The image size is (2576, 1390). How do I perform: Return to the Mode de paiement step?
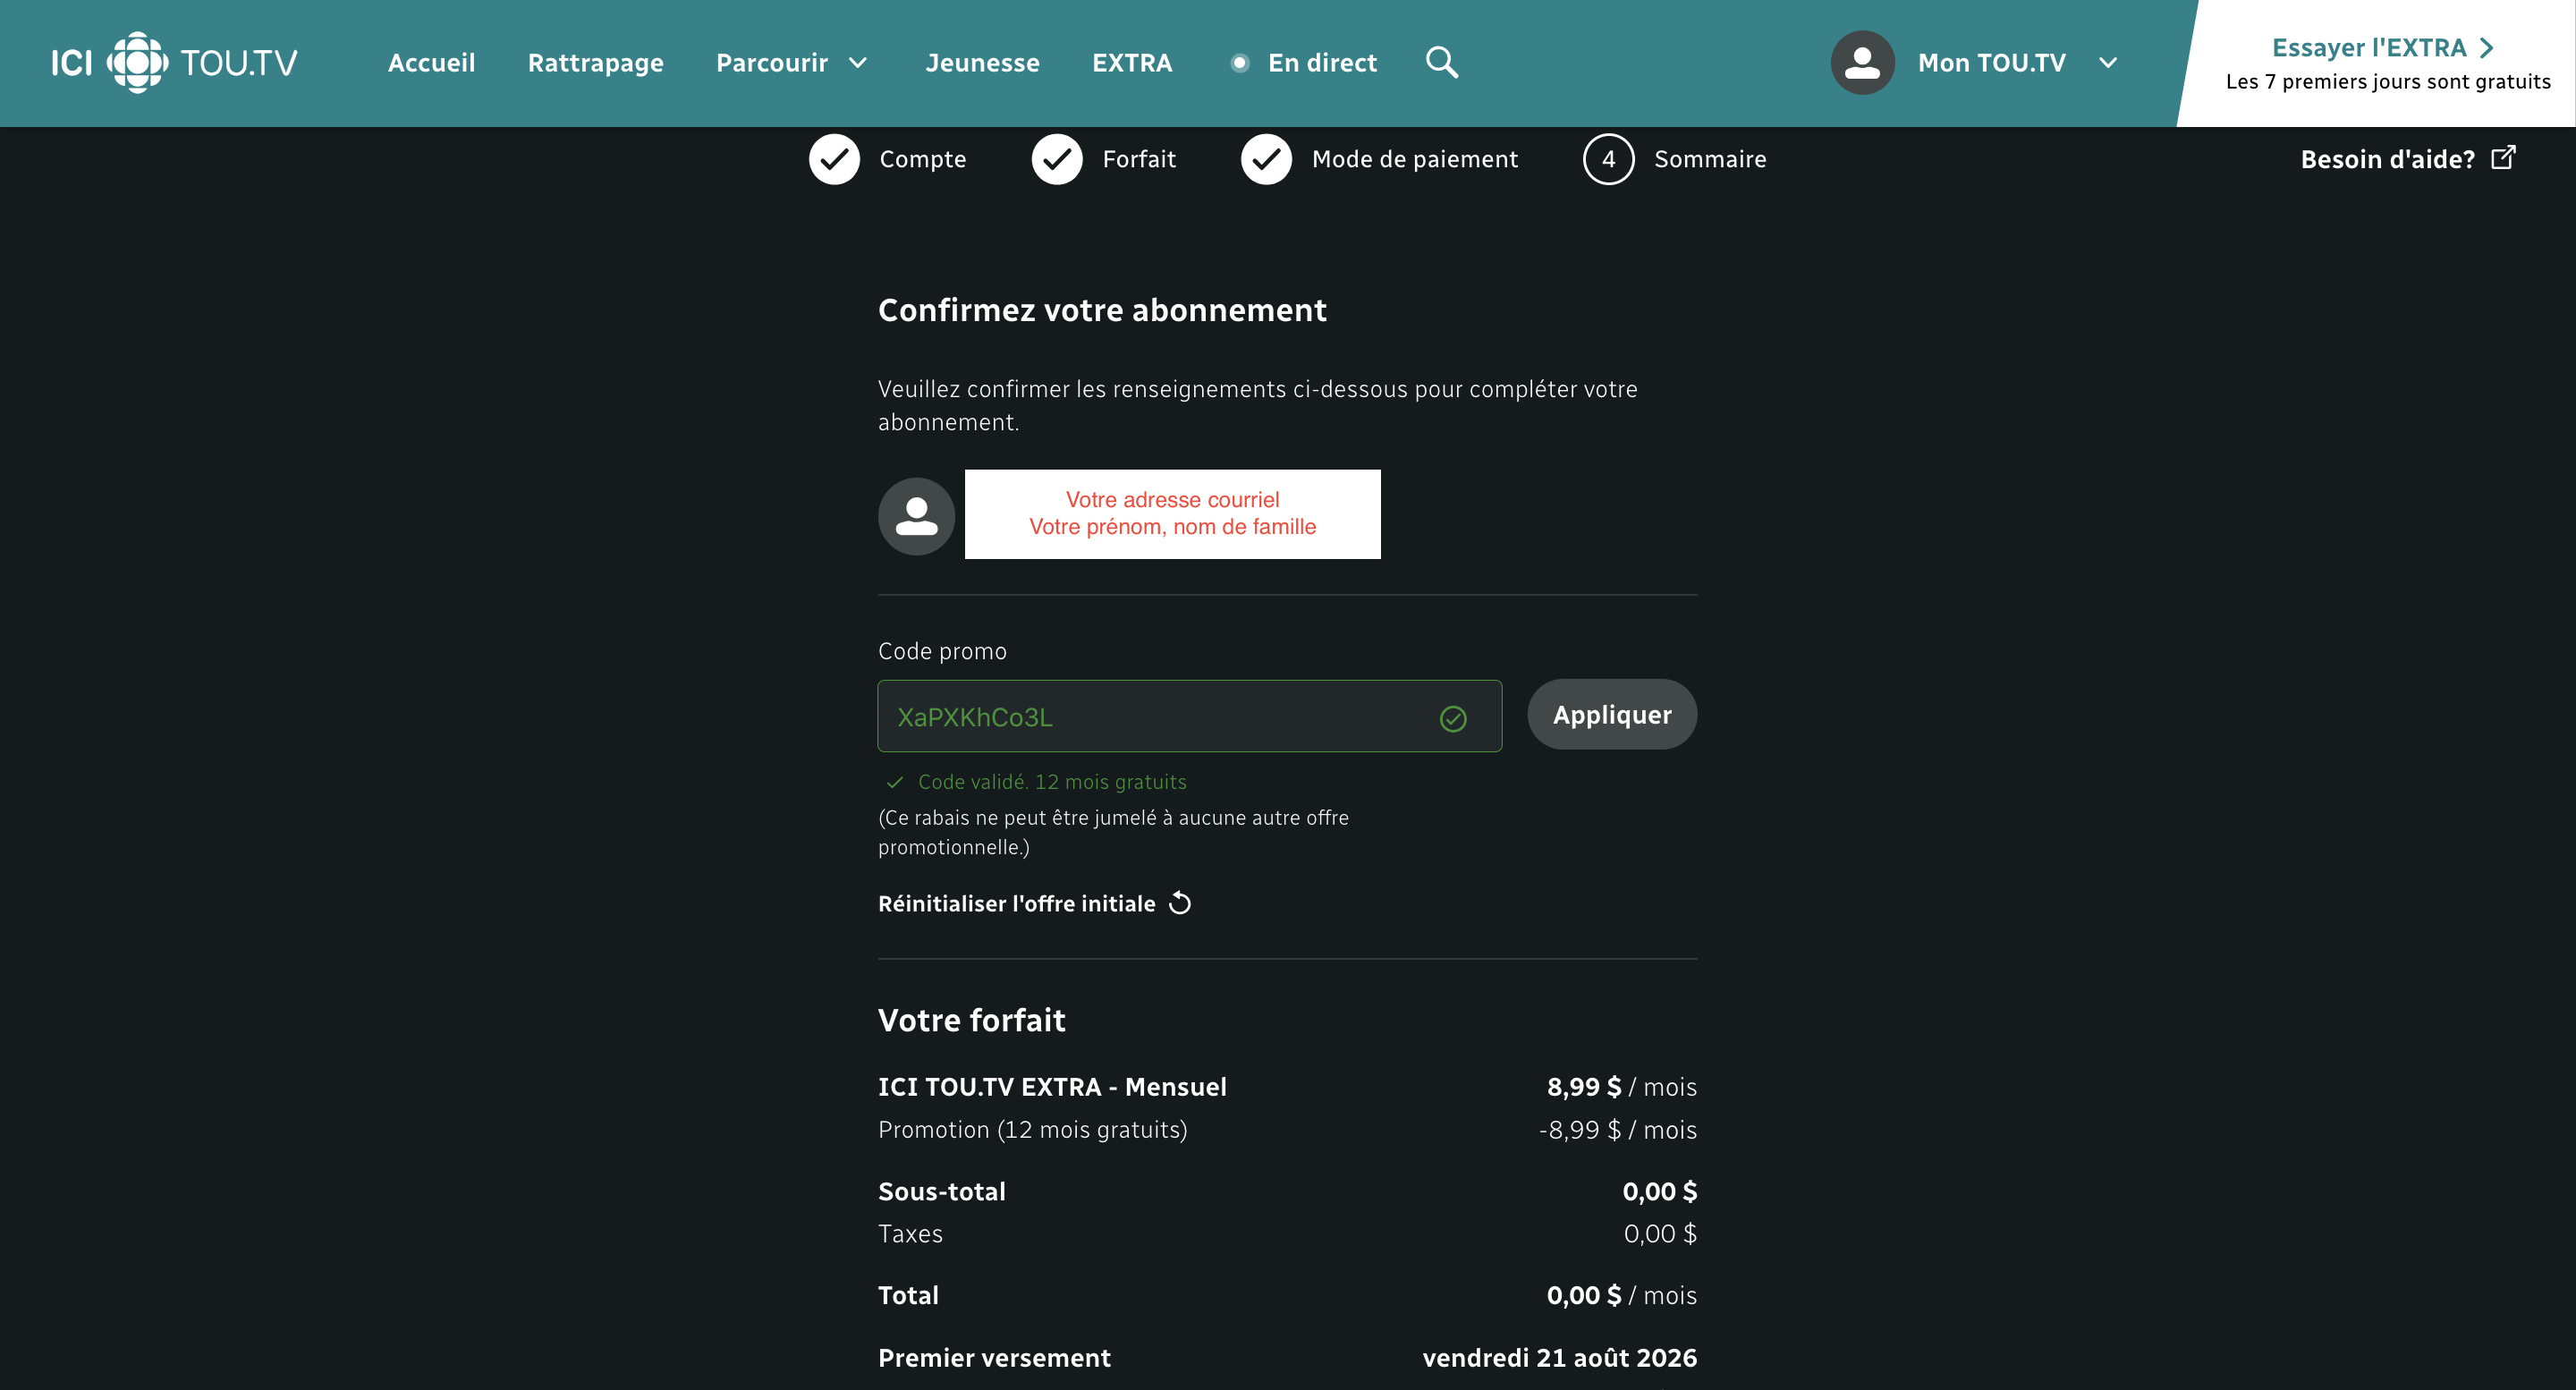1414,159
